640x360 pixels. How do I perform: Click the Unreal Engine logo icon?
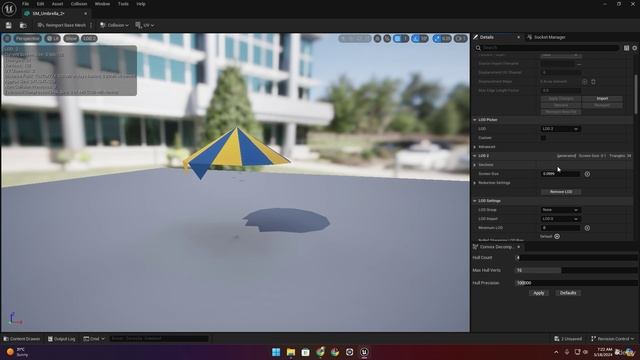click(x=9, y=9)
